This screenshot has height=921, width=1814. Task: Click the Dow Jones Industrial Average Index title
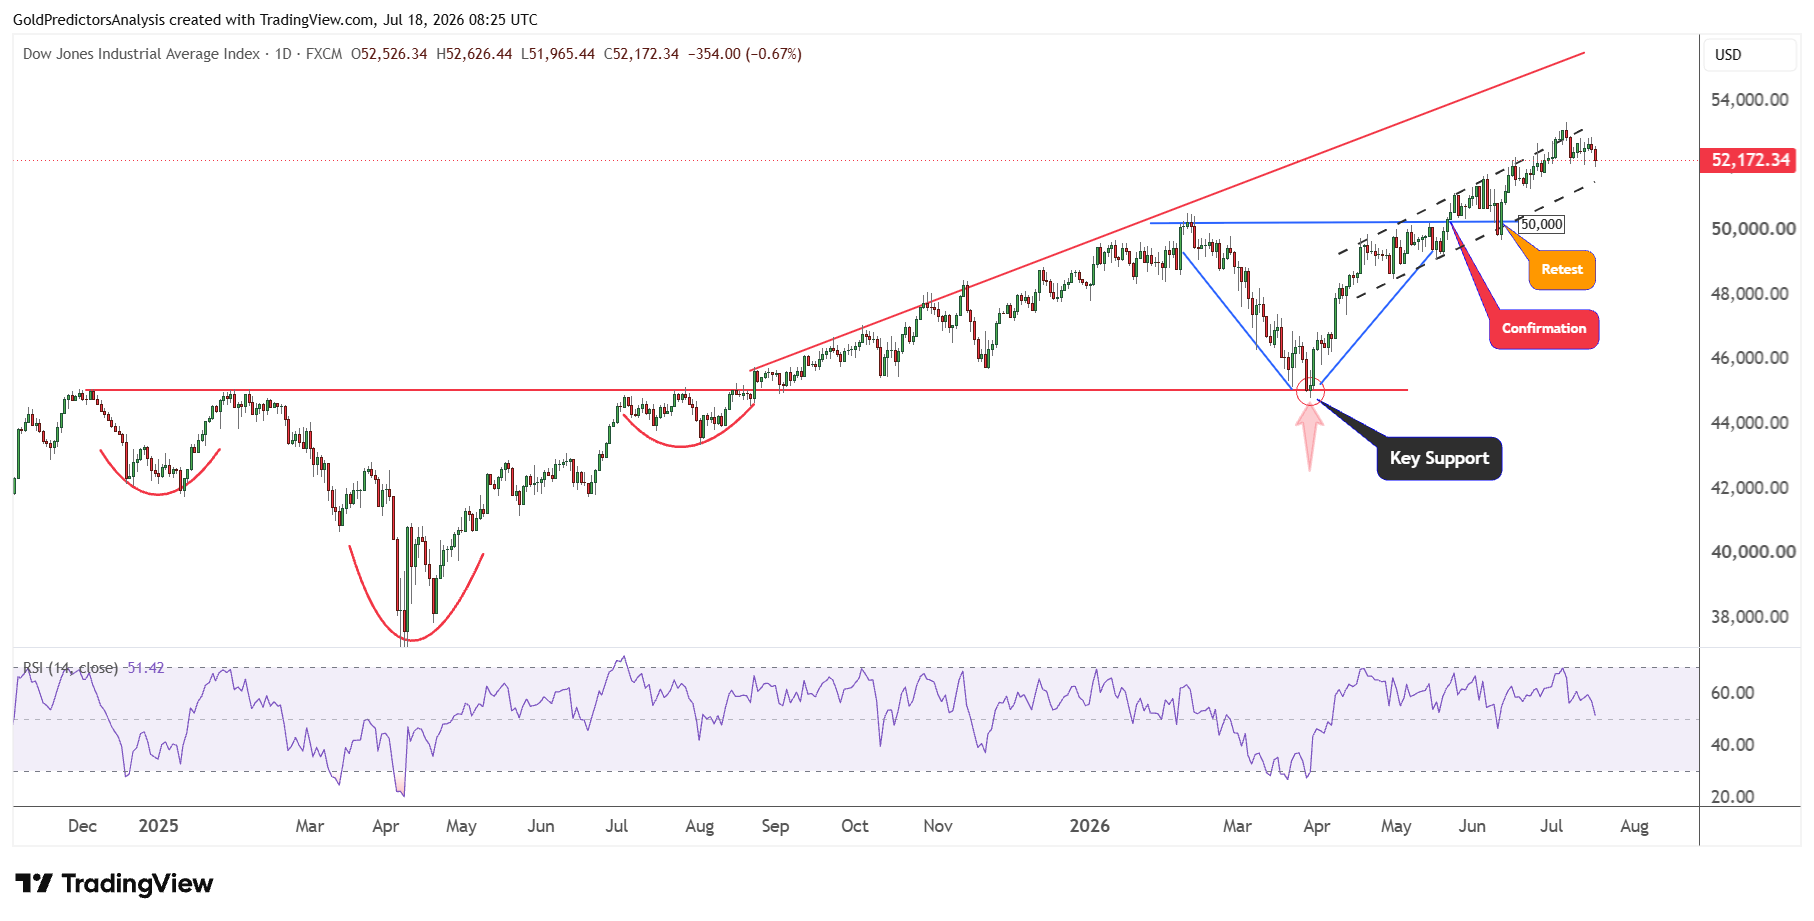click(x=141, y=54)
